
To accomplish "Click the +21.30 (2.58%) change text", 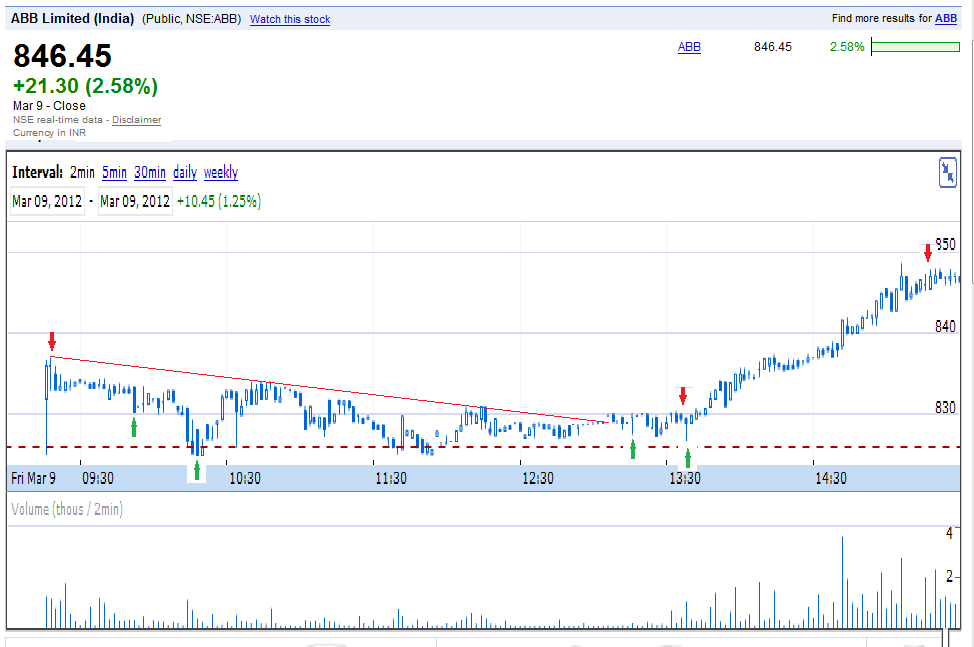I will pyautogui.click(x=86, y=86).
